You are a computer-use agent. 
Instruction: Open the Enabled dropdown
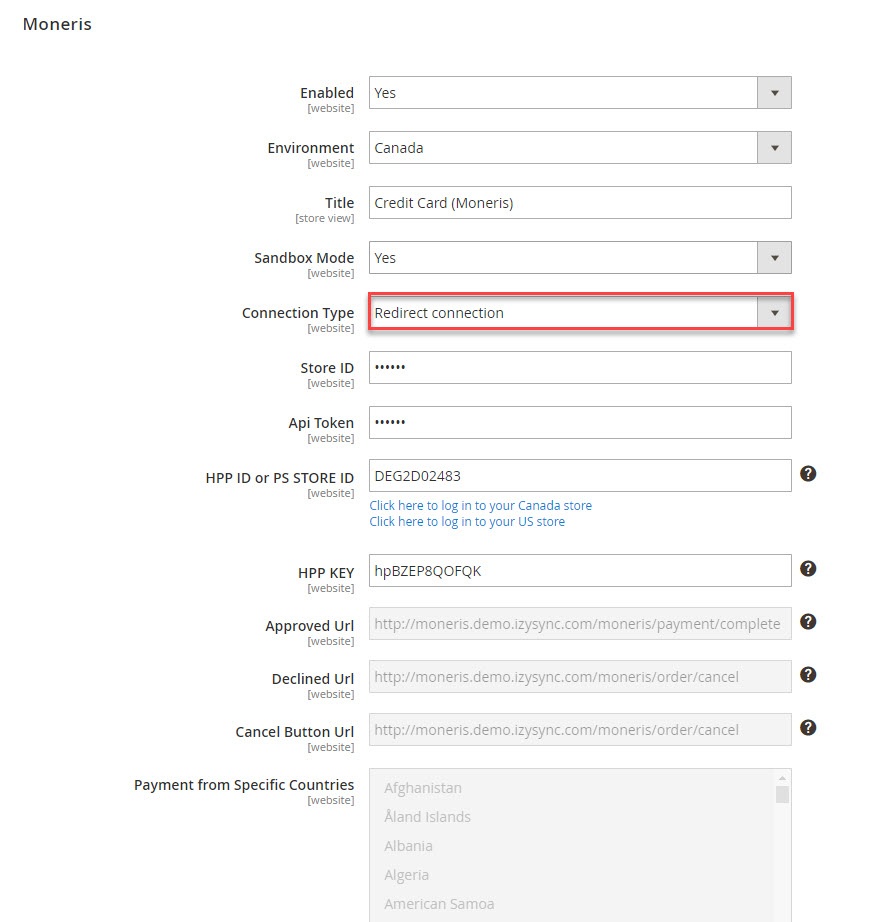click(580, 93)
